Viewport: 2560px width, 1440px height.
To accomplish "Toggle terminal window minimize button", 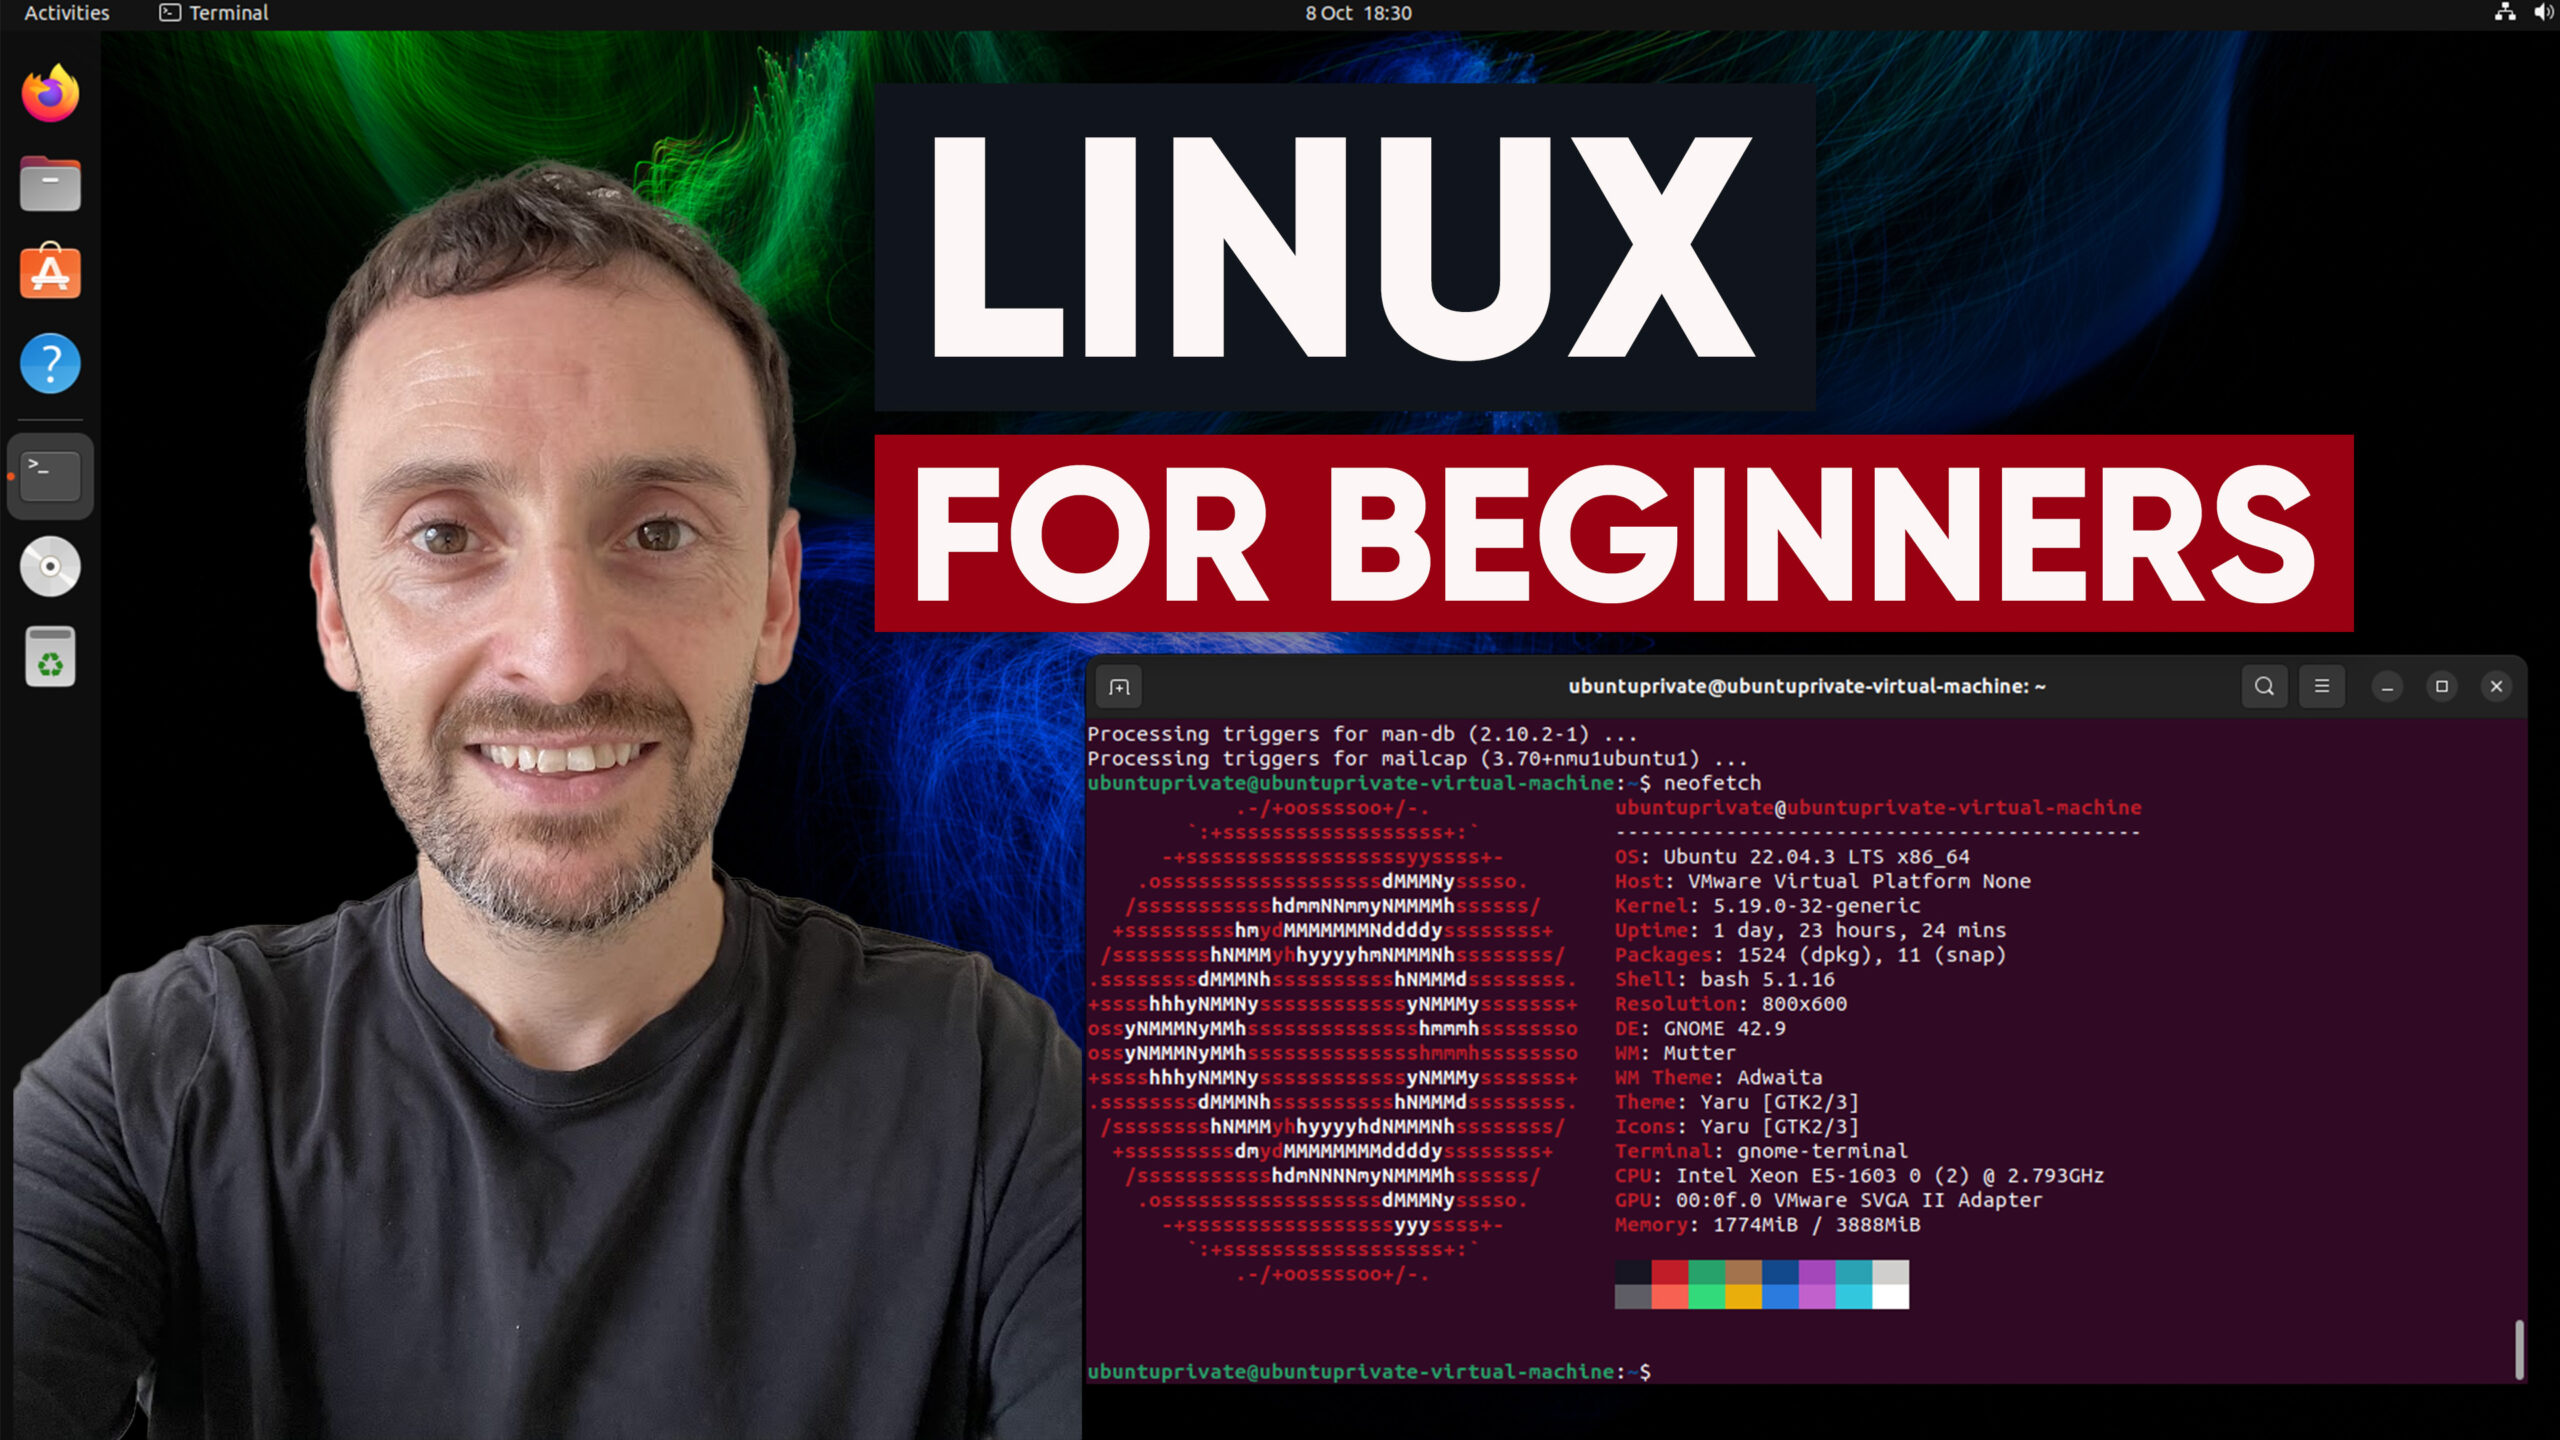I will [x=2386, y=686].
